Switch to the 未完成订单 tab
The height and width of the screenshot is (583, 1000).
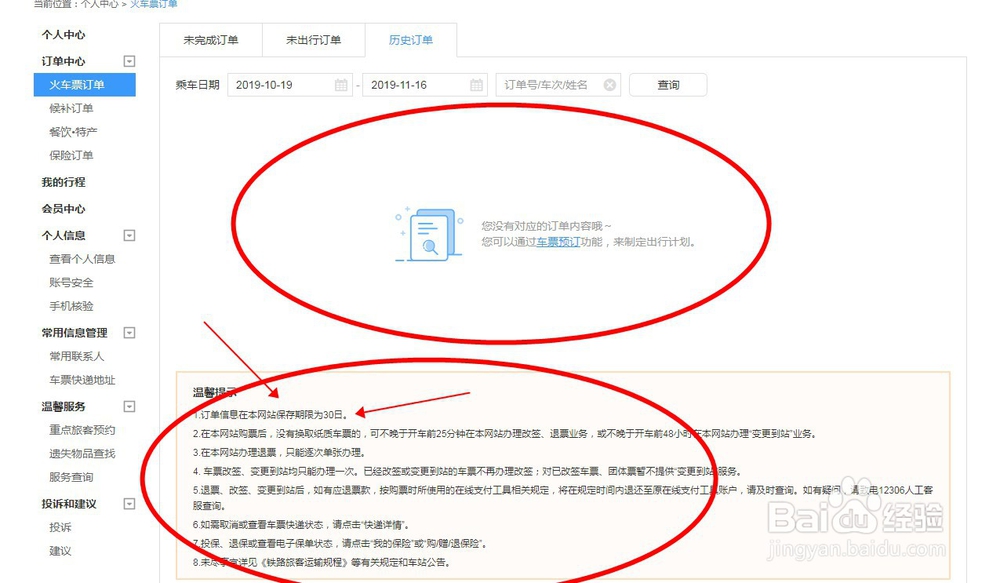coord(211,40)
